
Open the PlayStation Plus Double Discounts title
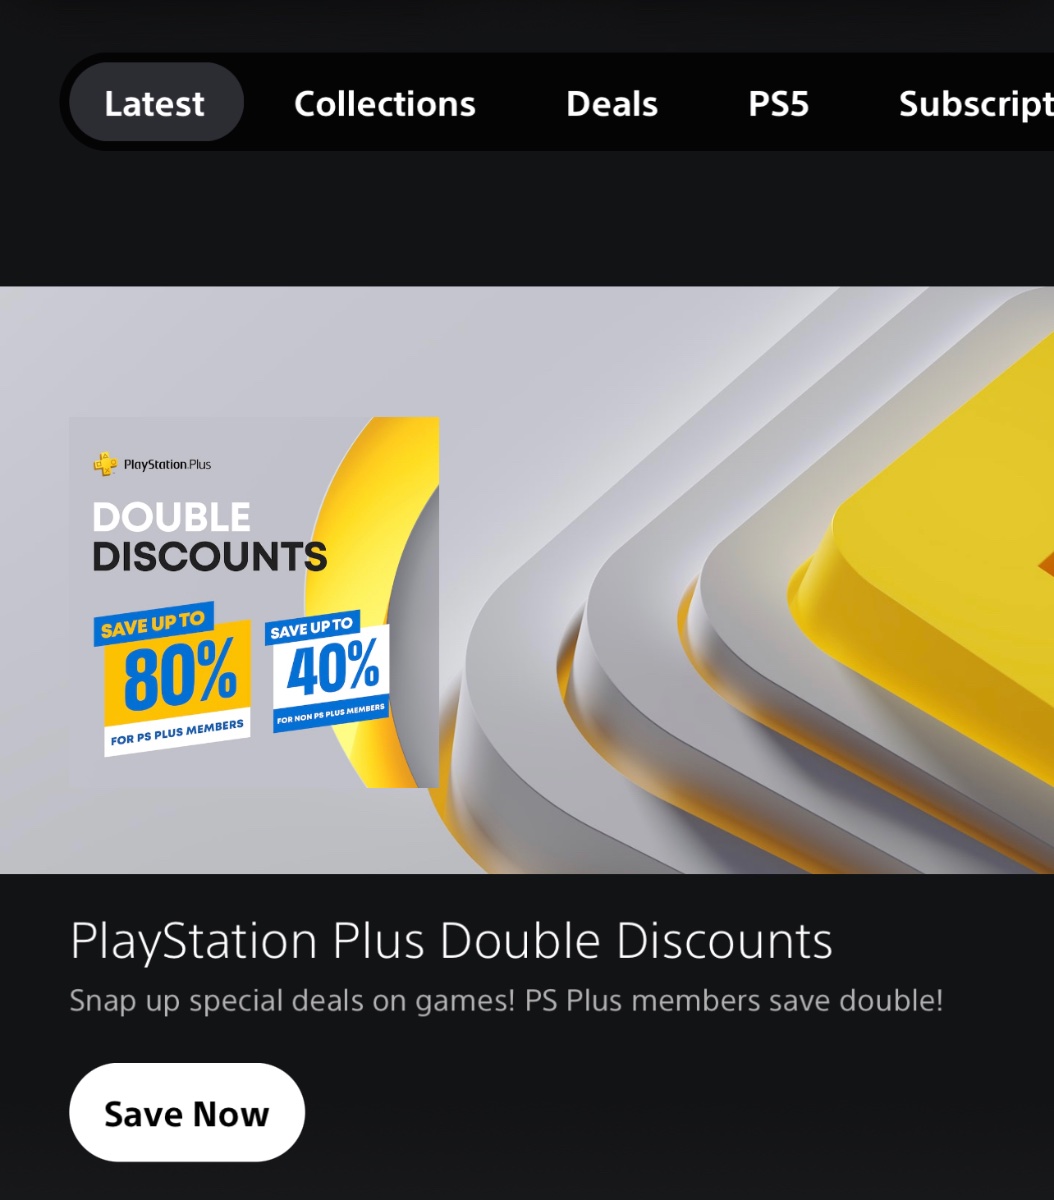click(x=451, y=941)
